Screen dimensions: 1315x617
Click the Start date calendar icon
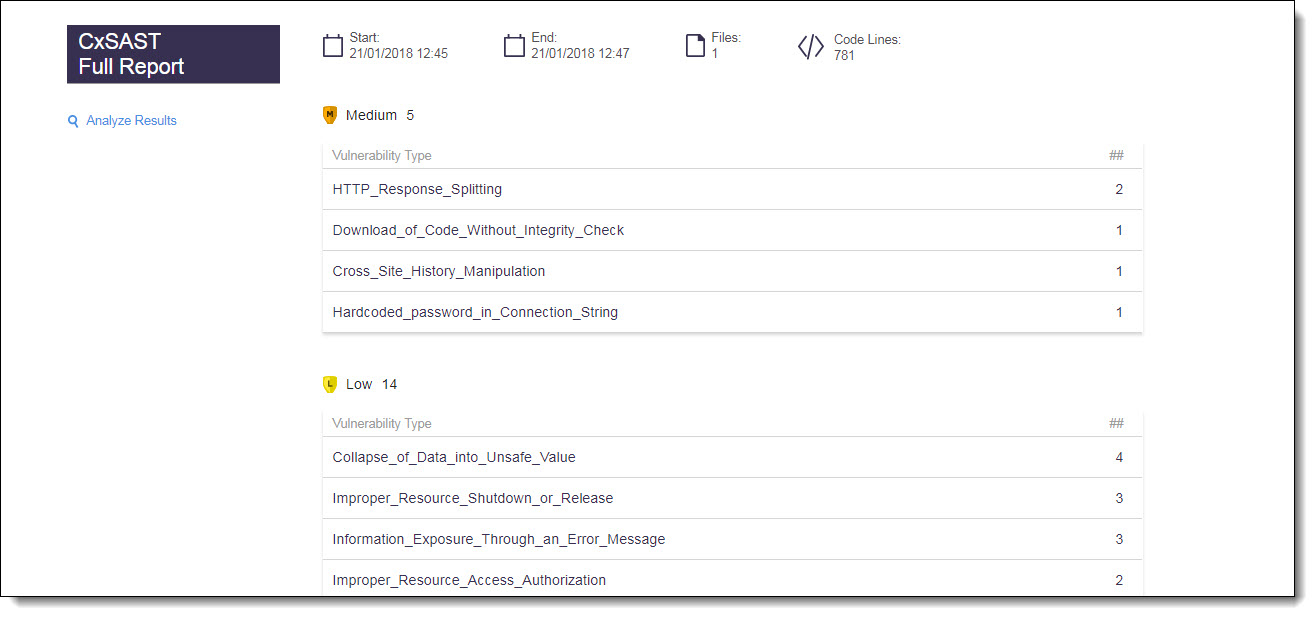coord(333,46)
